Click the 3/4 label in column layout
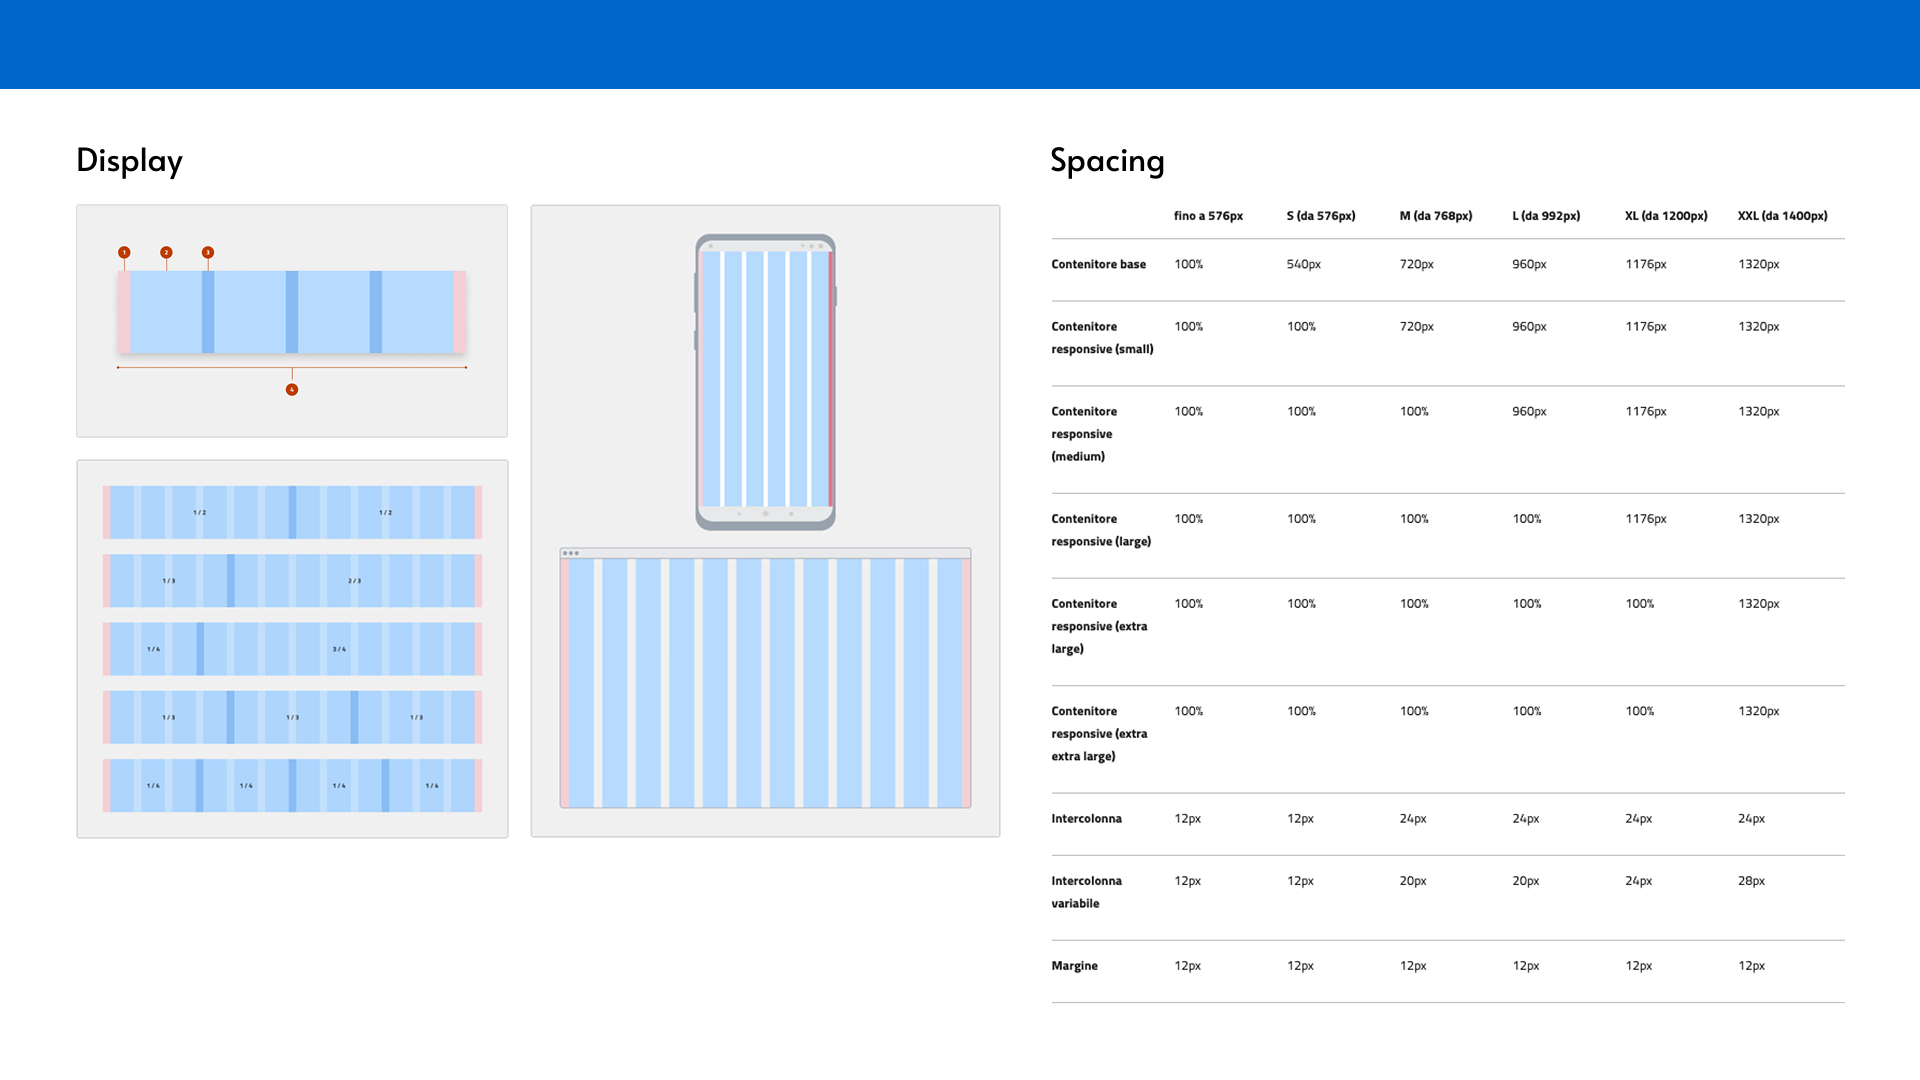The height and width of the screenshot is (1080, 1920). [339, 649]
